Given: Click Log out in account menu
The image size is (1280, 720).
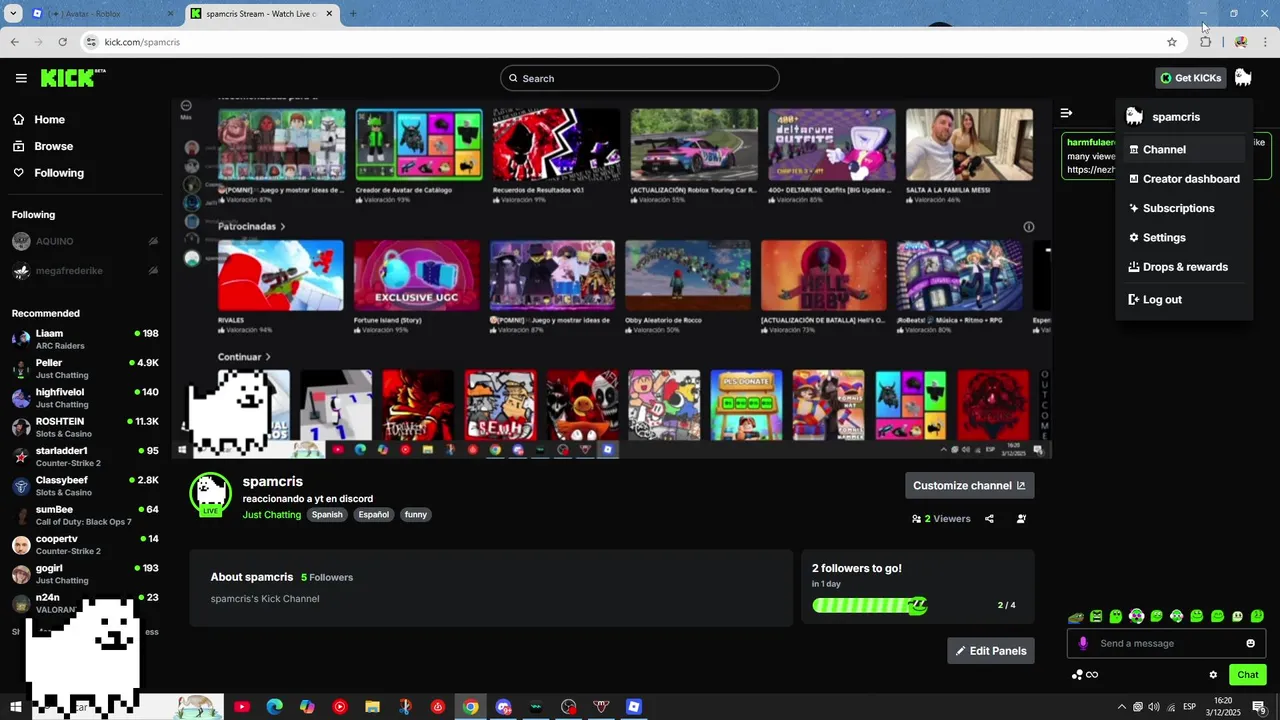Looking at the screenshot, I should pyautogui.click(x=1184, y=299).
